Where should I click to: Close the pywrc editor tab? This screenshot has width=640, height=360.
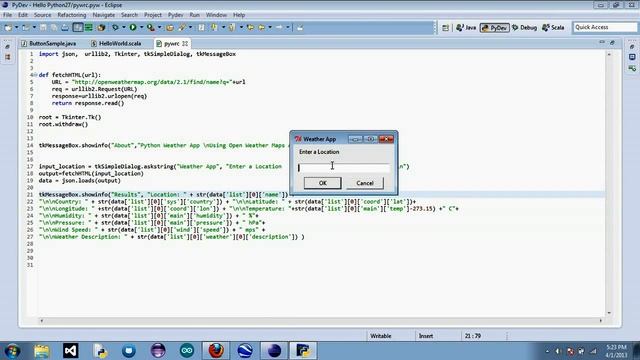[185, 43]
